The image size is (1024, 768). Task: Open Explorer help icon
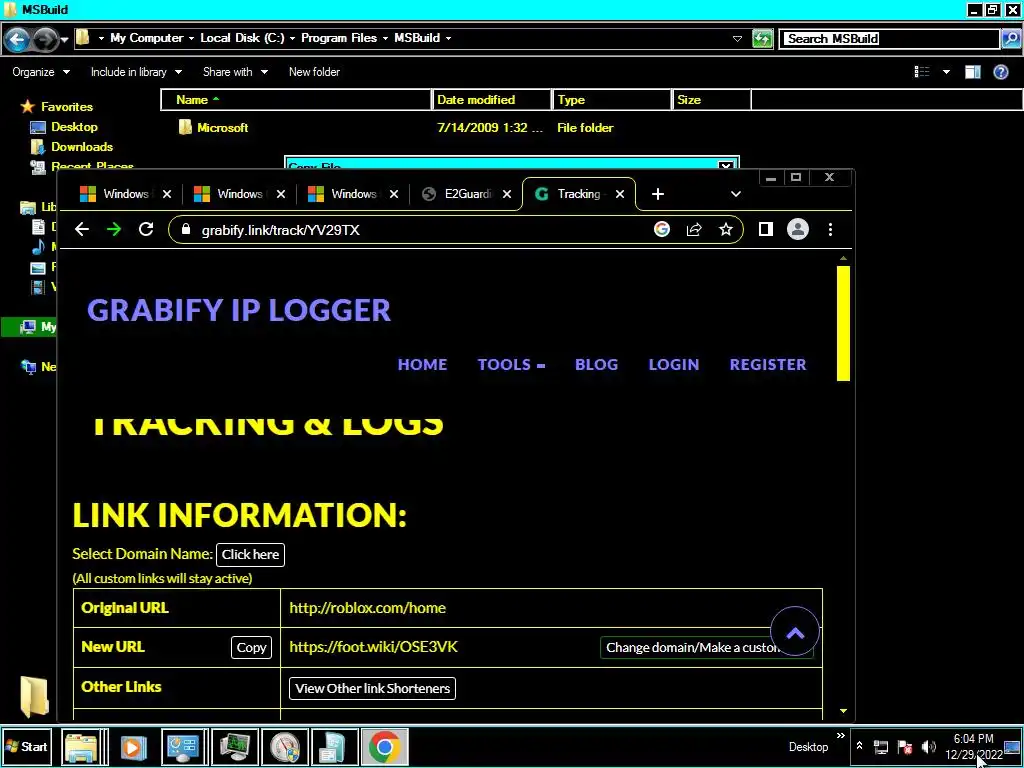pos(1000,72)
